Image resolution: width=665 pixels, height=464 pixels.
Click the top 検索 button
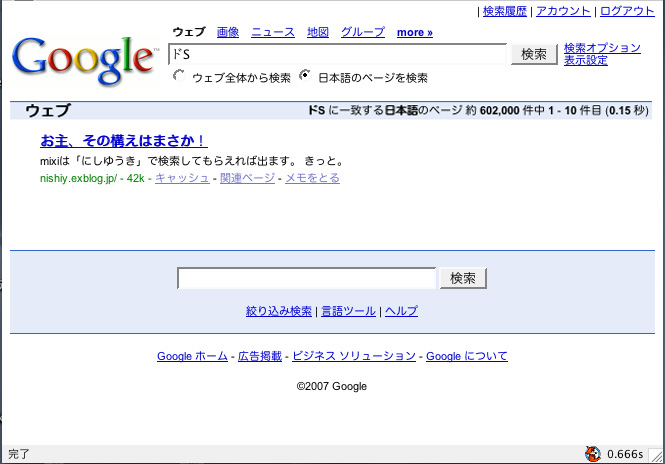(x=534, y=54)
